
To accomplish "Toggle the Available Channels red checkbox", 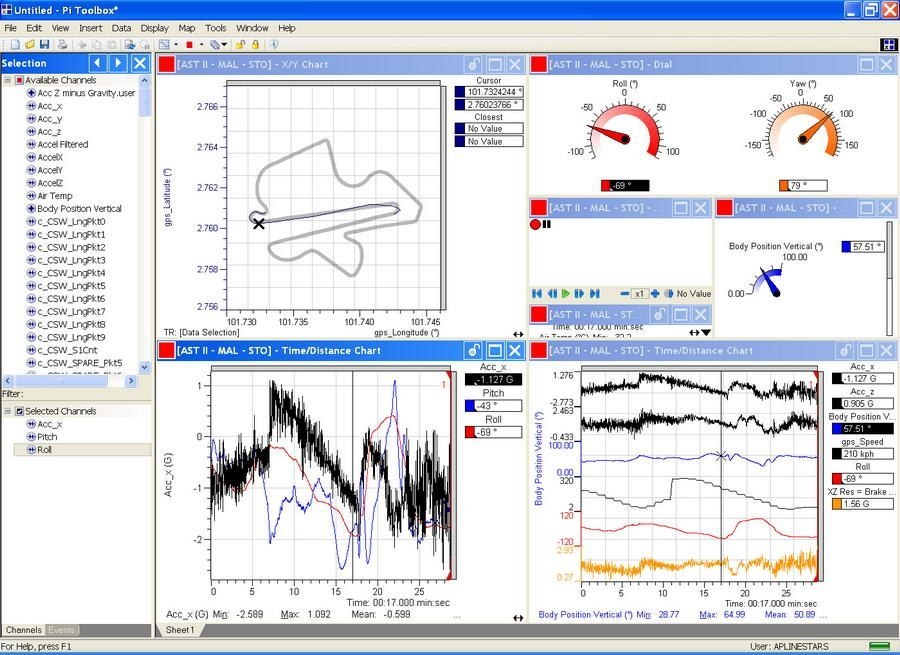I will click(x=20, y=80).
